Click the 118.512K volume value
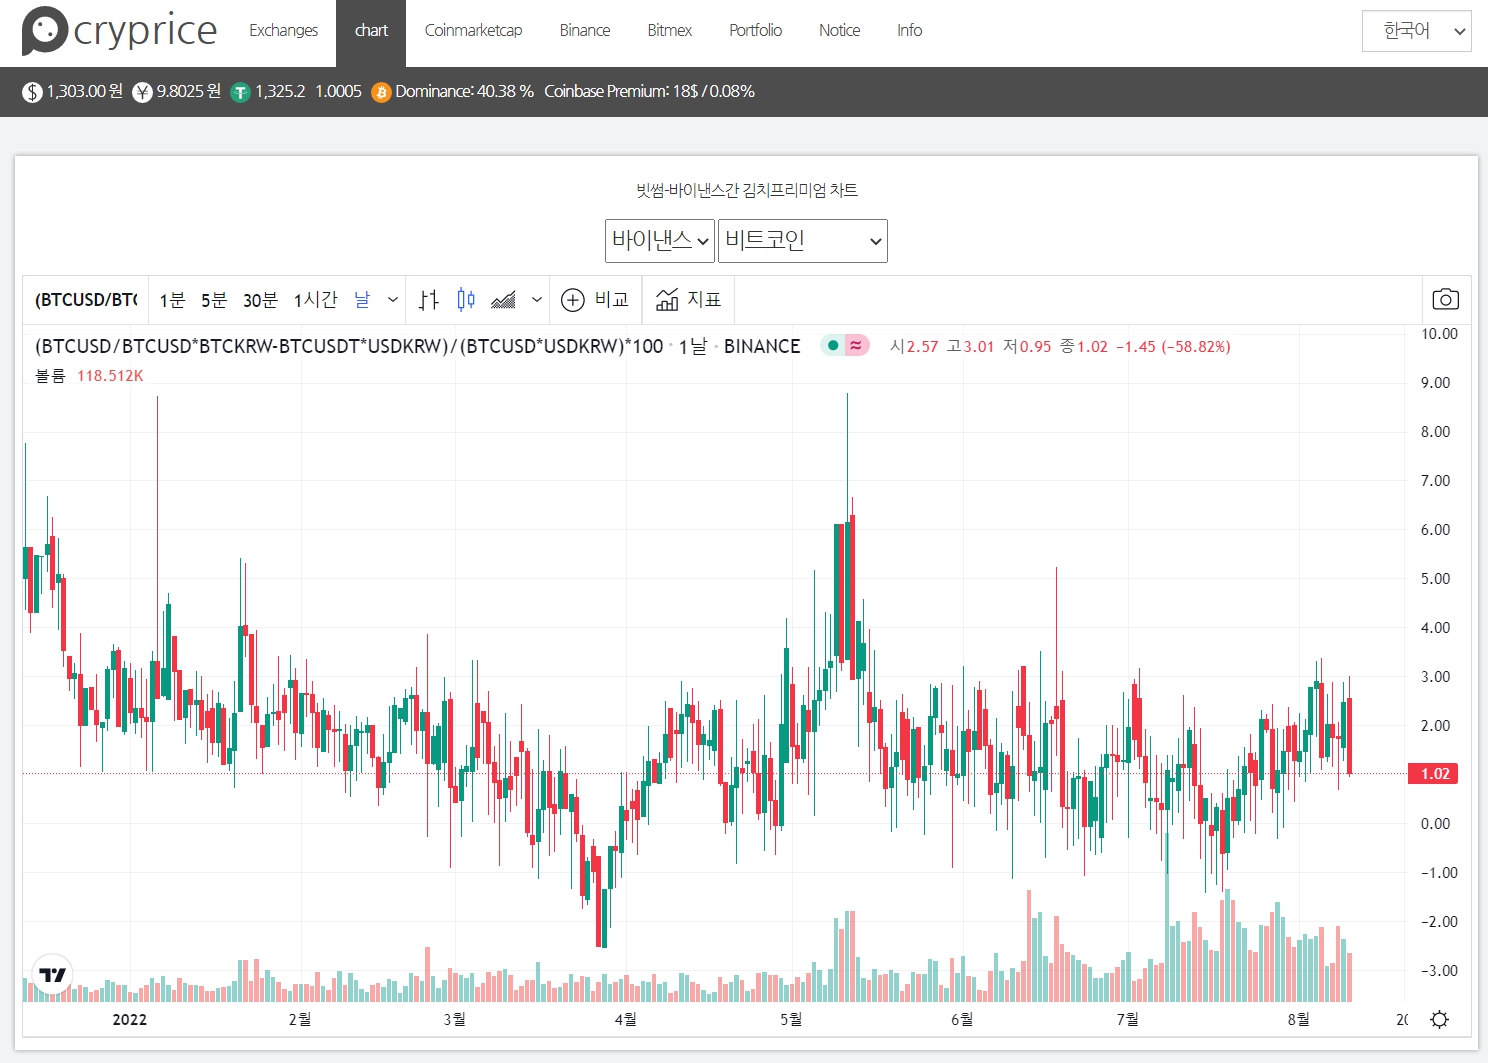This screenshot has height=1063, width=1488. [x=110, y=376]
